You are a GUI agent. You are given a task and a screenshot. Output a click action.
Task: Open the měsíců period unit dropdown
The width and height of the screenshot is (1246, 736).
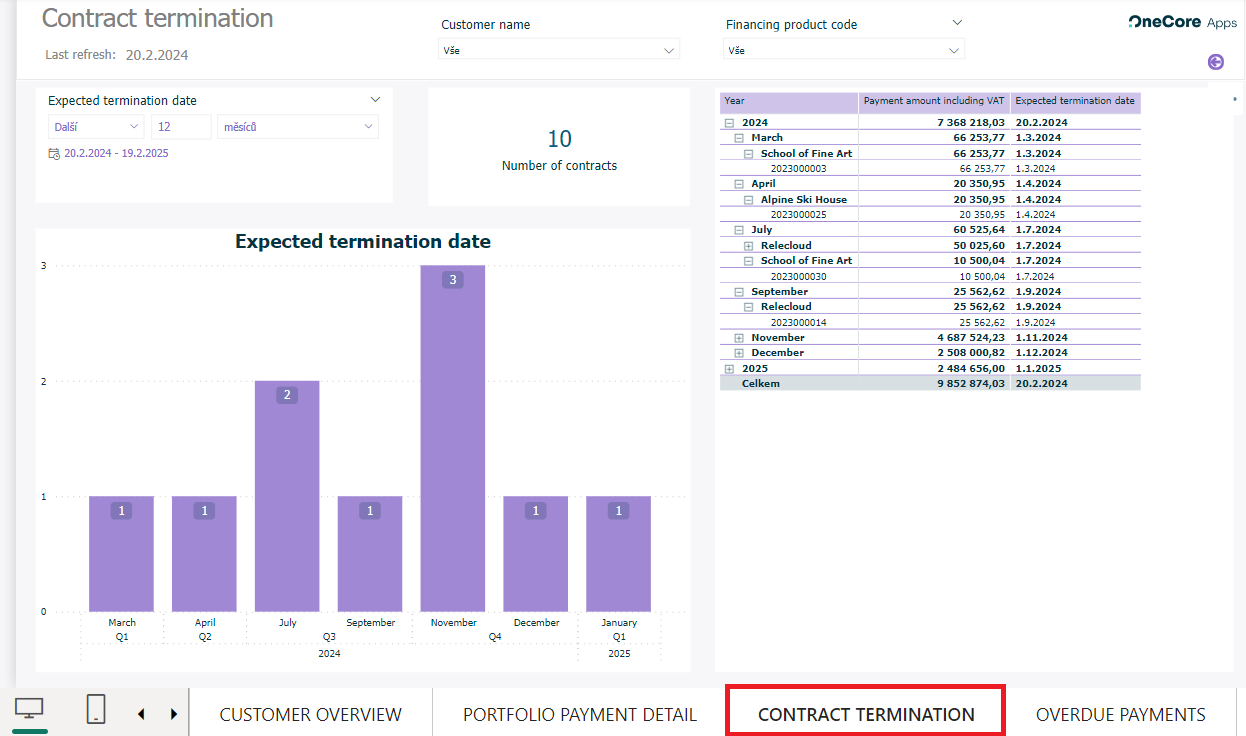point(297,127)
